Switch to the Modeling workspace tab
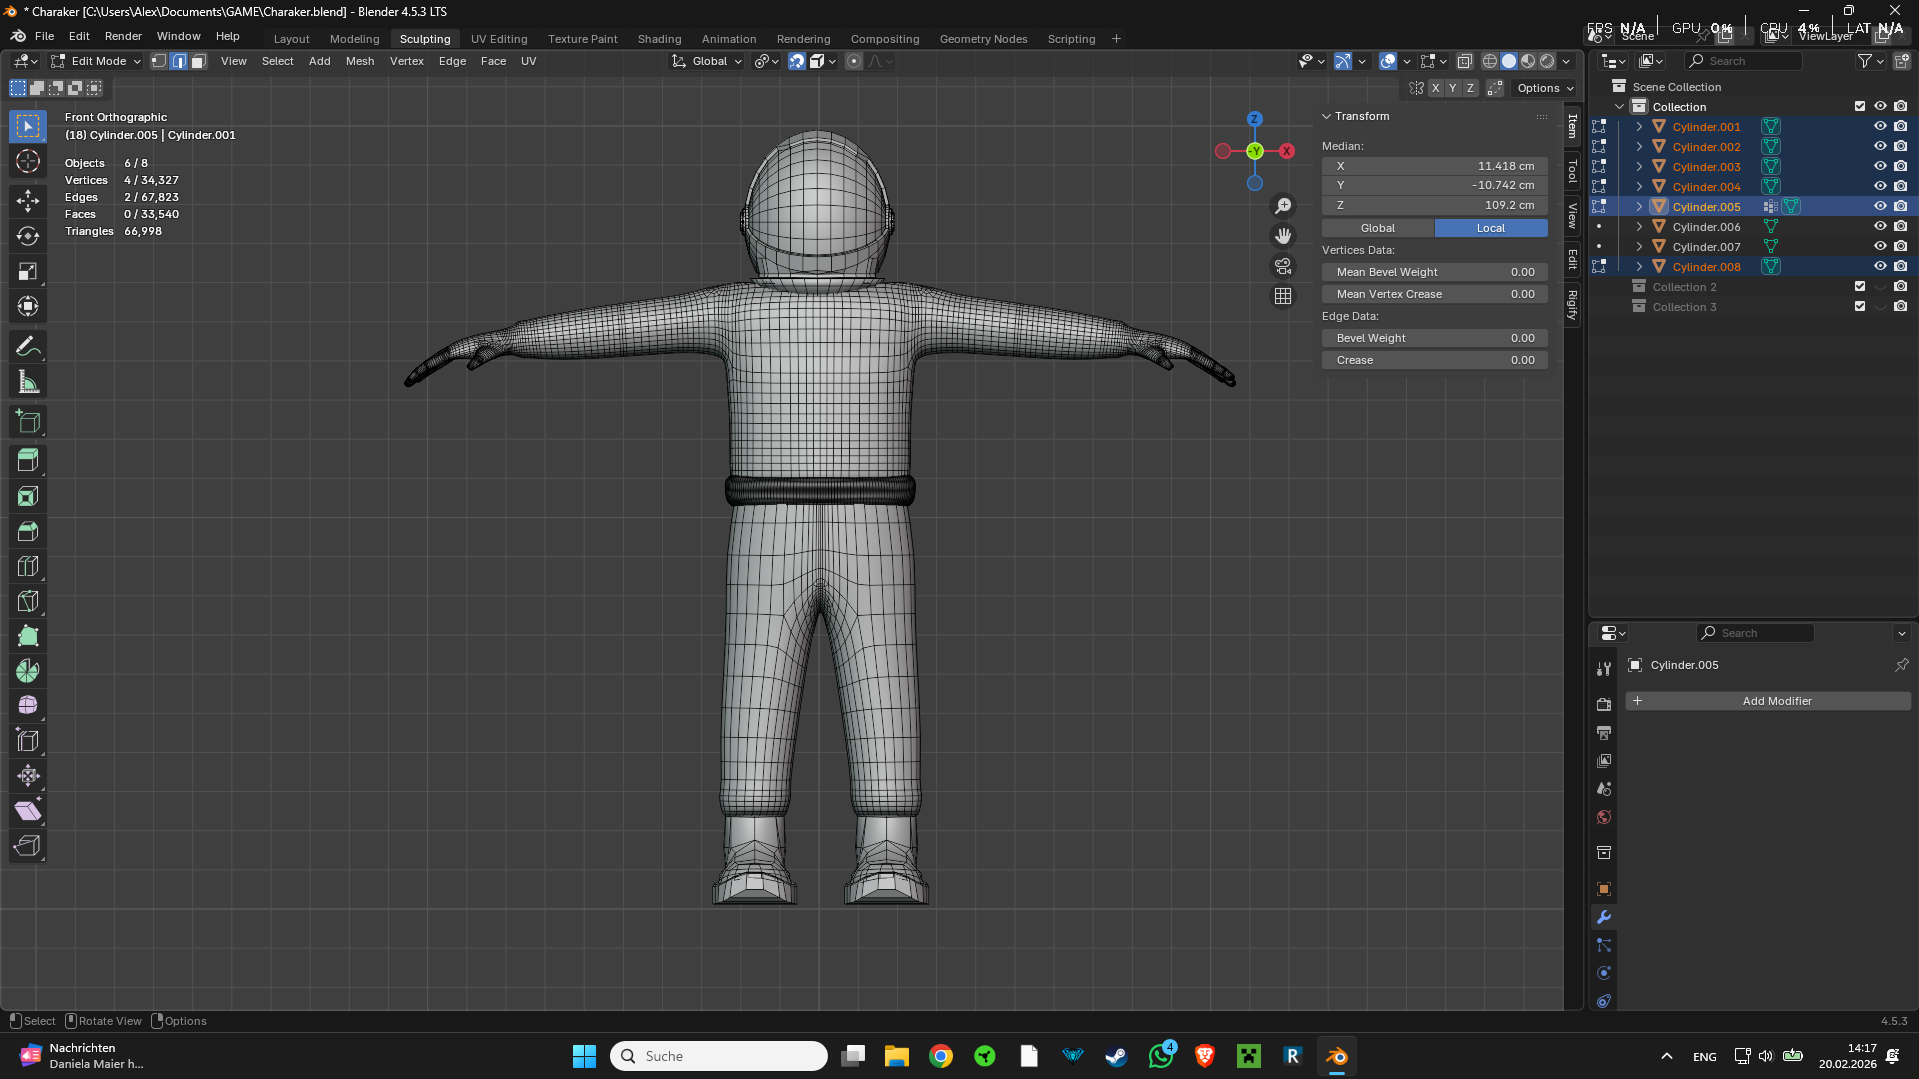The width and height of the screenshot is (1919, 1079). [x=354, y=39]
